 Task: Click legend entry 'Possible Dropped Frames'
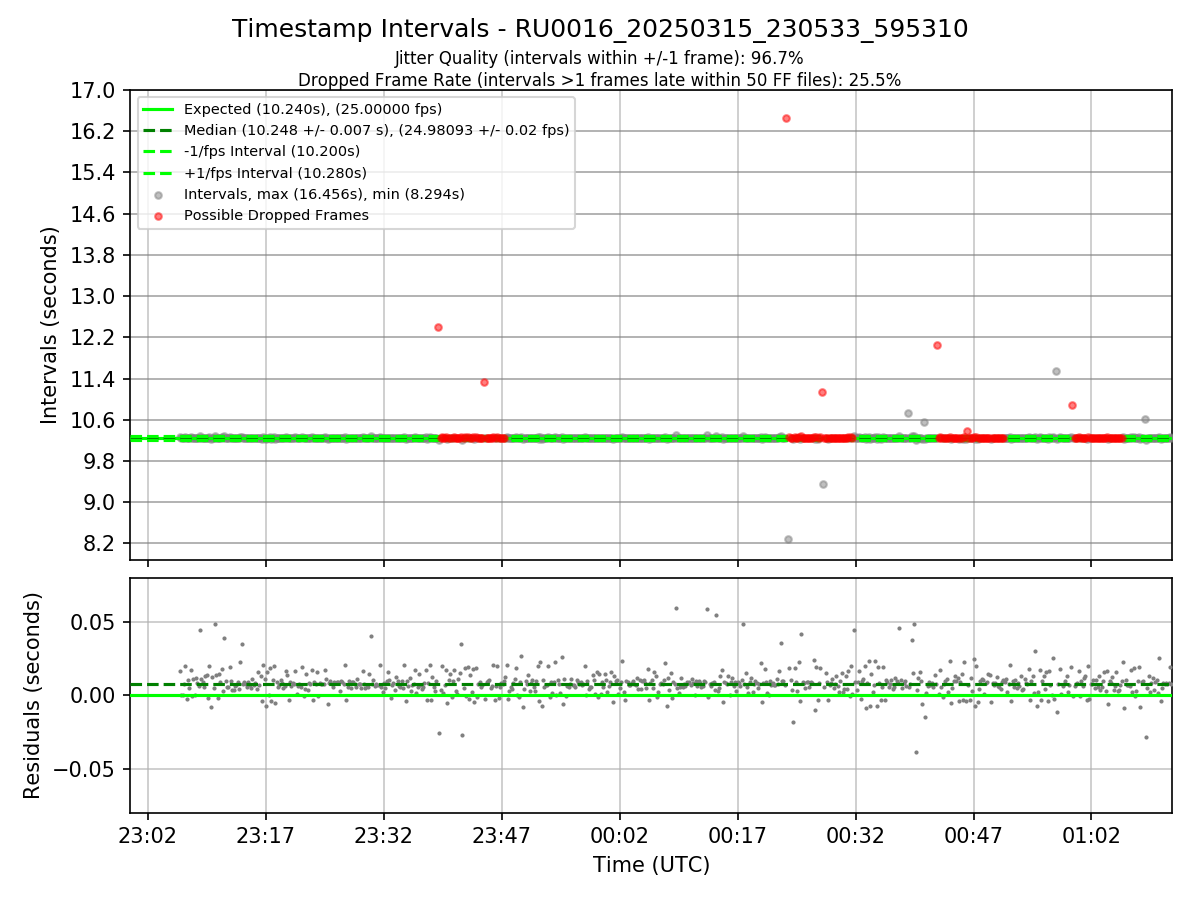[276, 215]
